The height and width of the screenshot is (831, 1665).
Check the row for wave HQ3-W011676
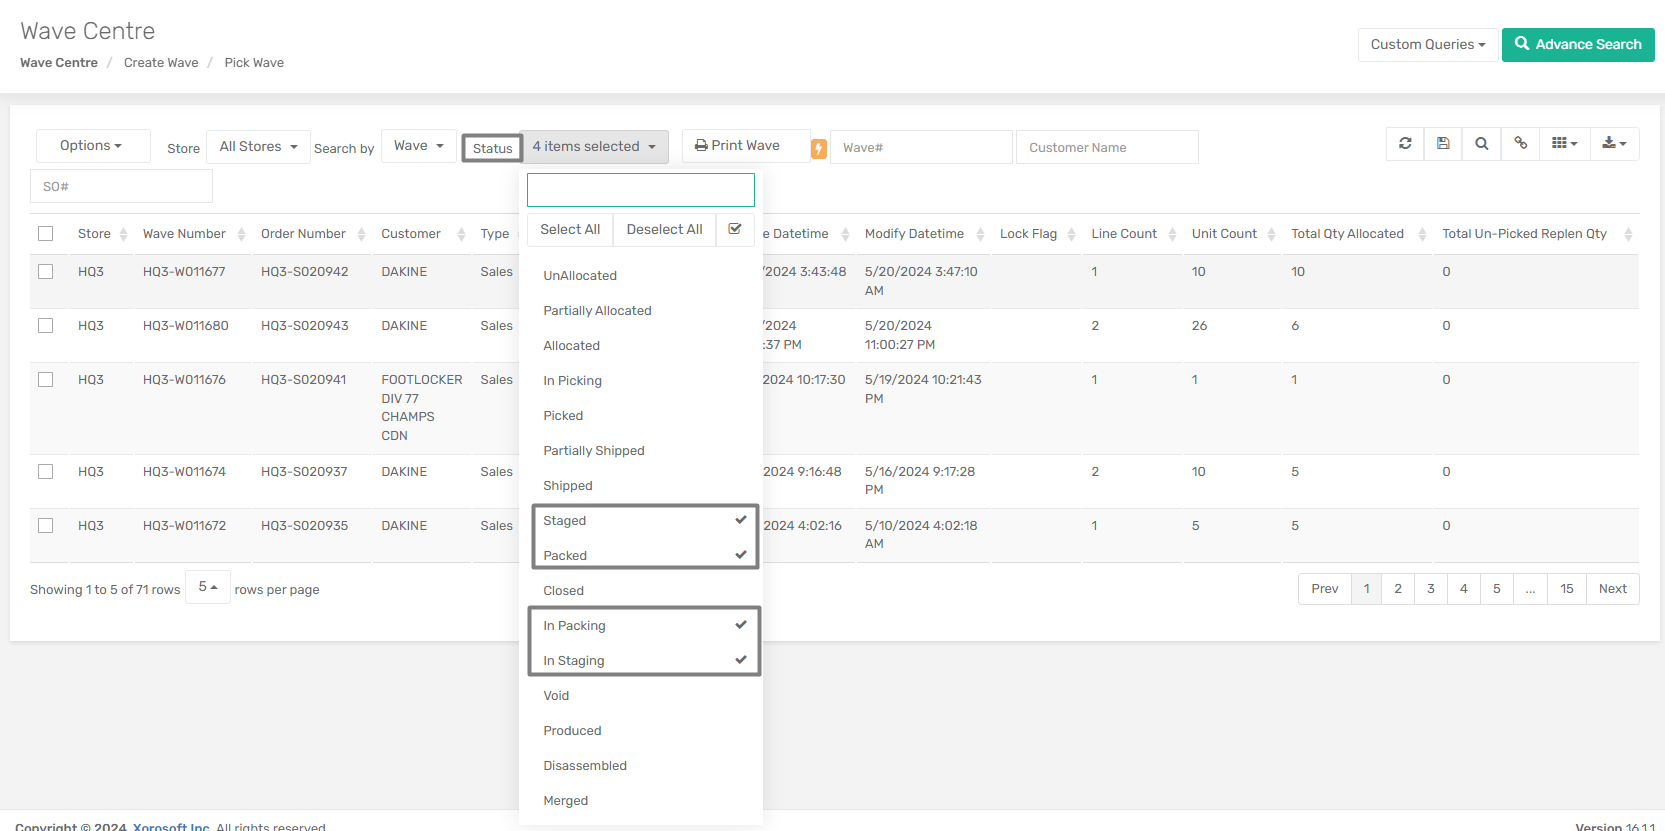(x=45, y=379)
